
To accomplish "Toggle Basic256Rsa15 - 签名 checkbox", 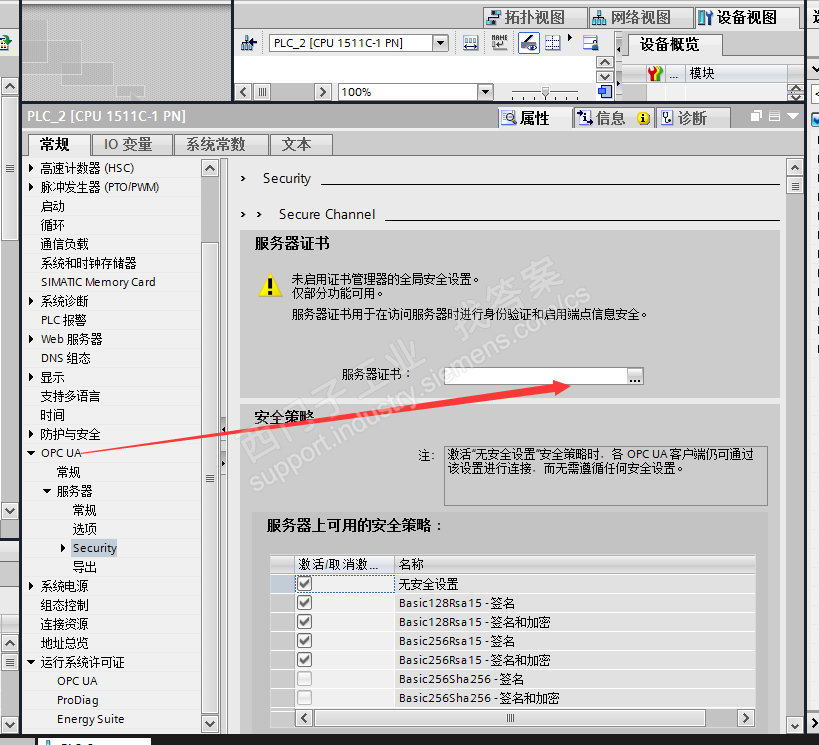I will (305, 641).
